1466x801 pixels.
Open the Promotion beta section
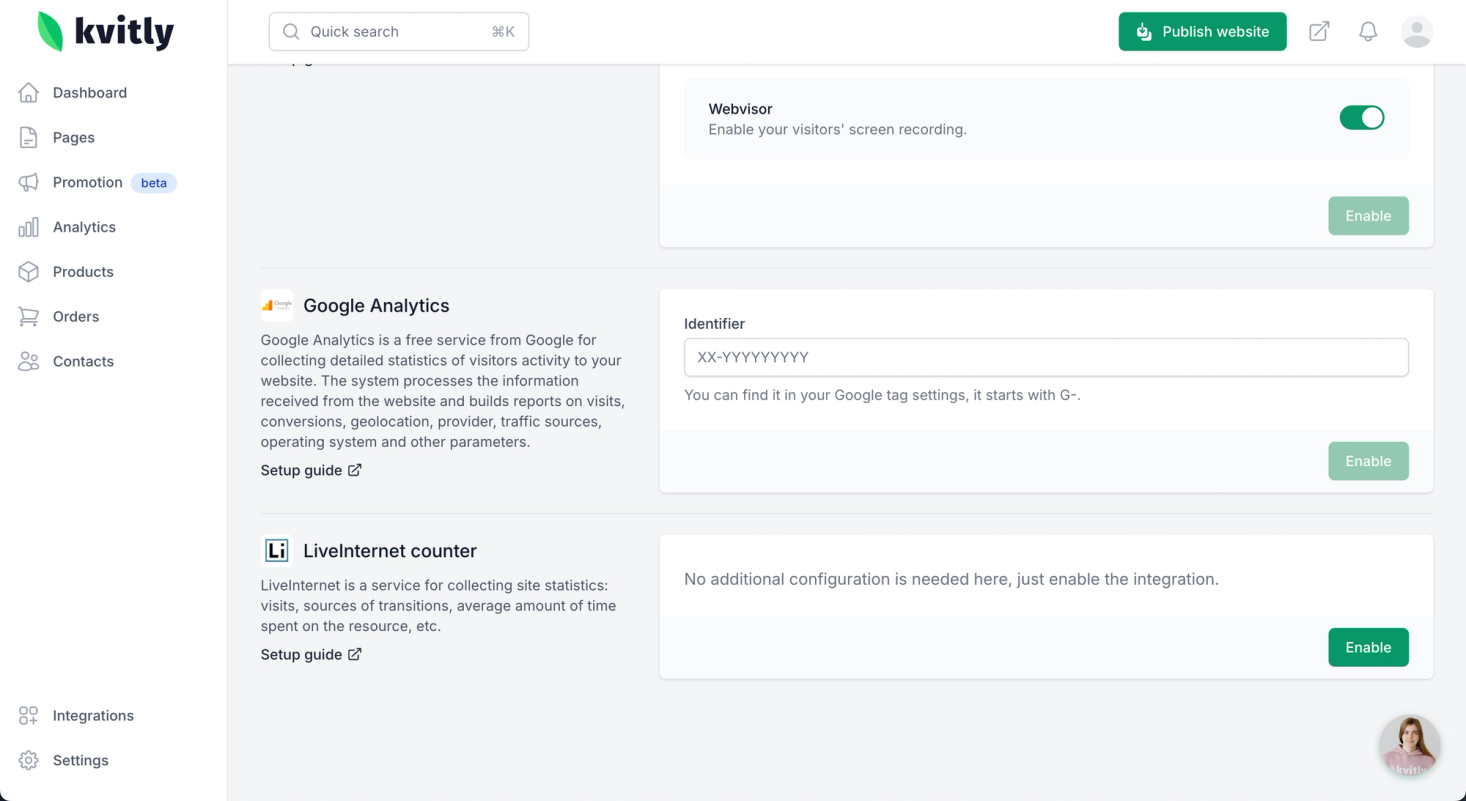88,182
